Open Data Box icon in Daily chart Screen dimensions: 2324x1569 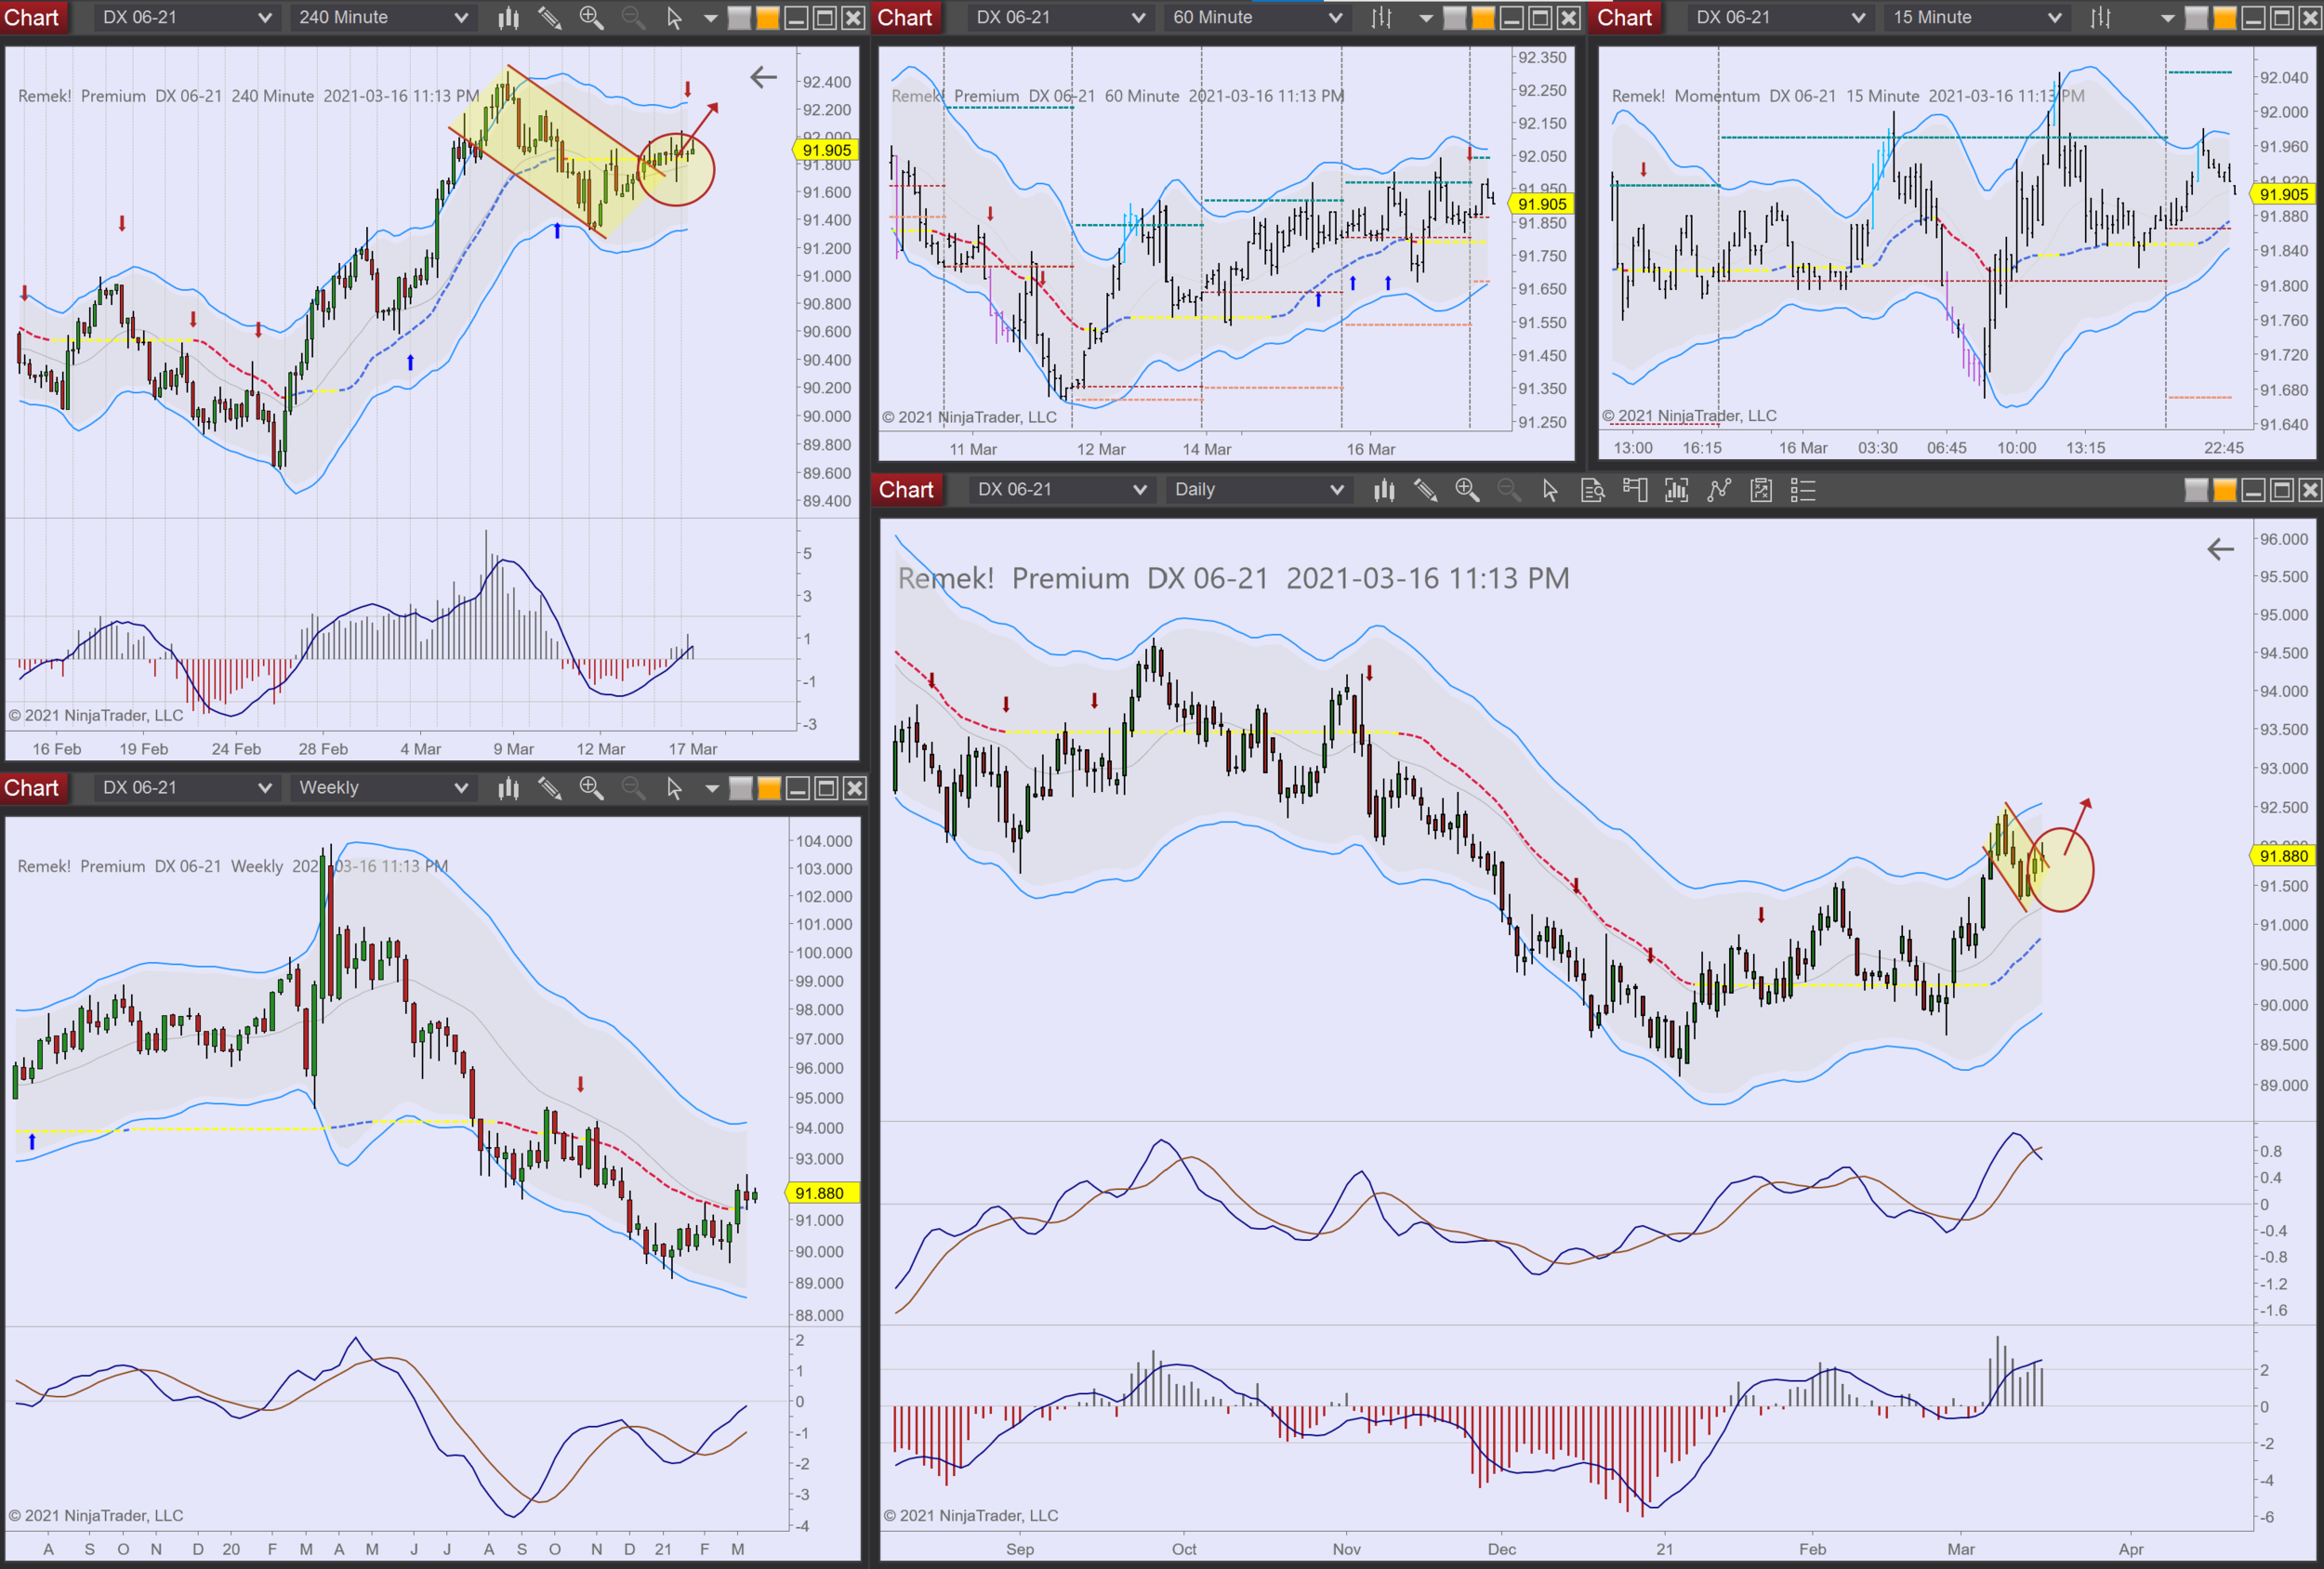click(1592, 490)
